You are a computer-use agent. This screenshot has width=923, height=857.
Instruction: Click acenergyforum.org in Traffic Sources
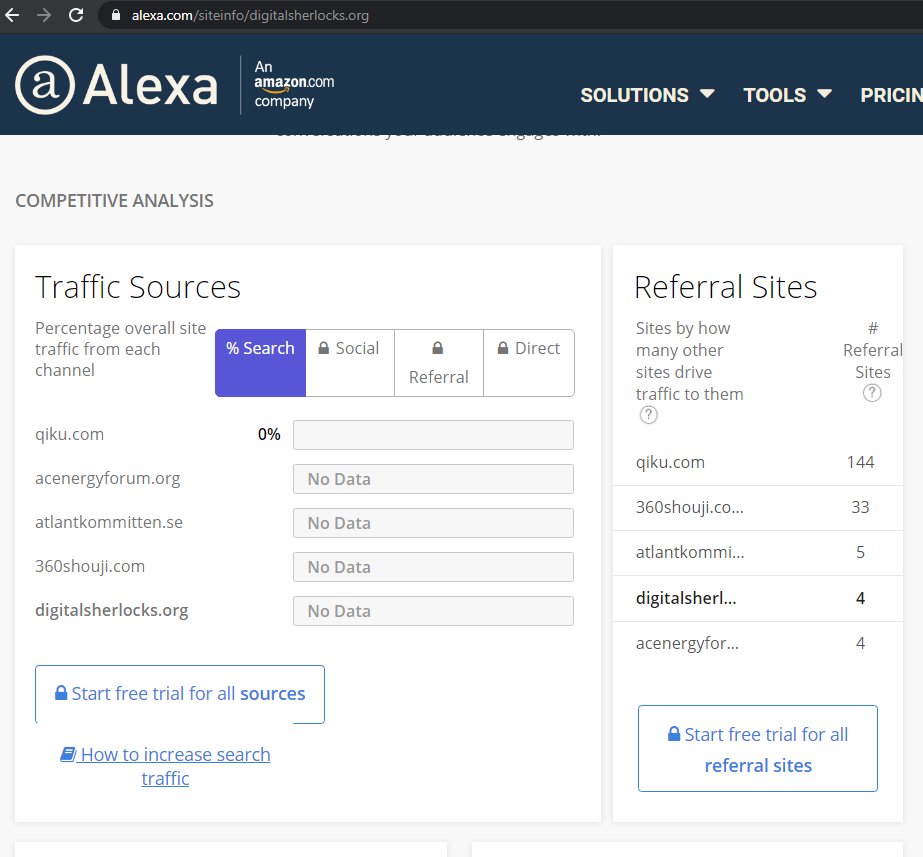[108, 479]
